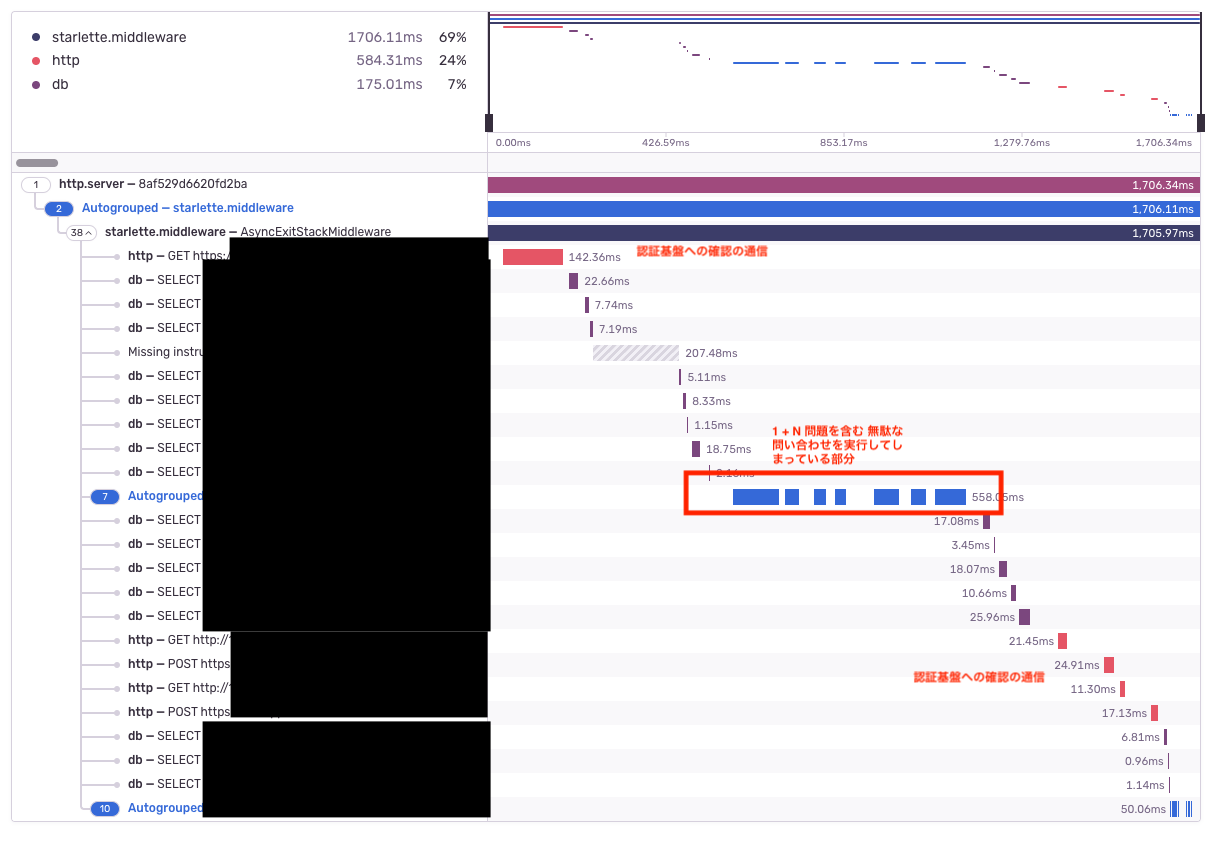Click the 1,706.34ms time axis label

click(x=1165, y=143)
